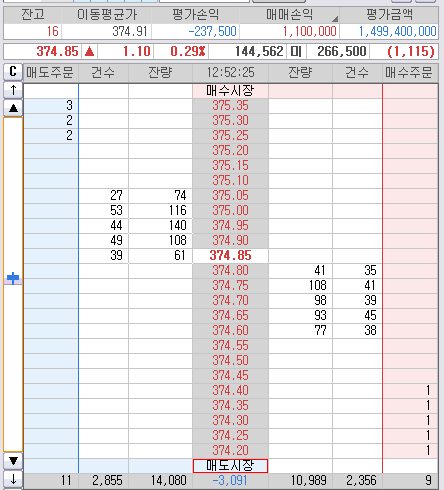Select price 374.80 row

[230, 270]
